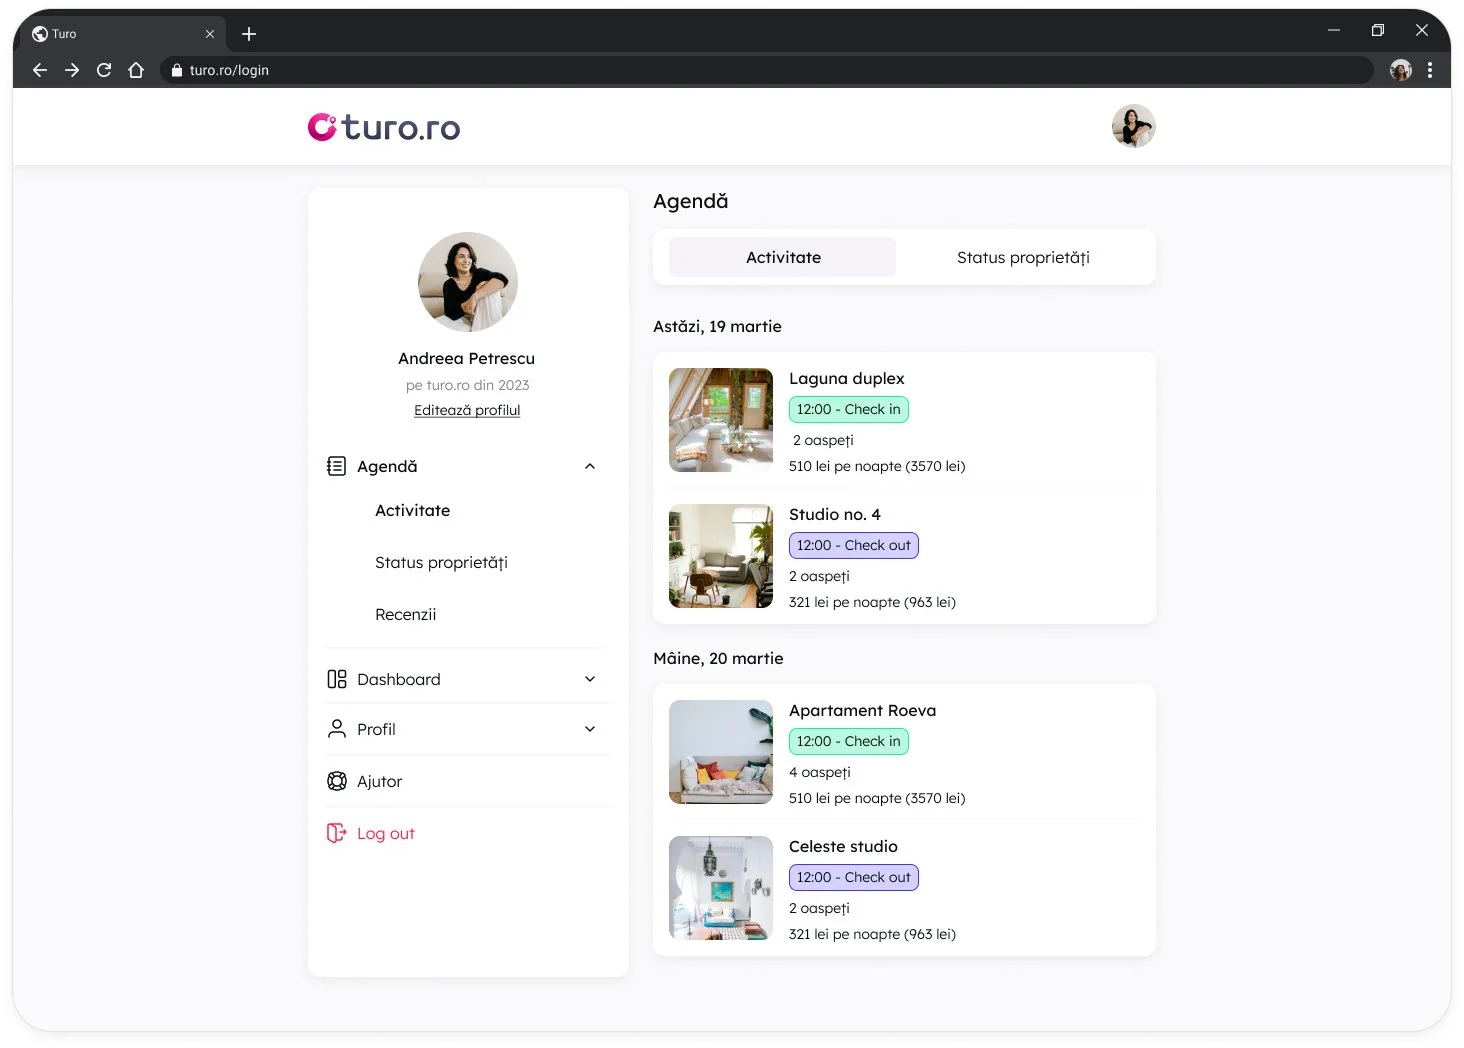
Task: Click Andreea Petrescu's large profile picture
Action: pos(468,282)
